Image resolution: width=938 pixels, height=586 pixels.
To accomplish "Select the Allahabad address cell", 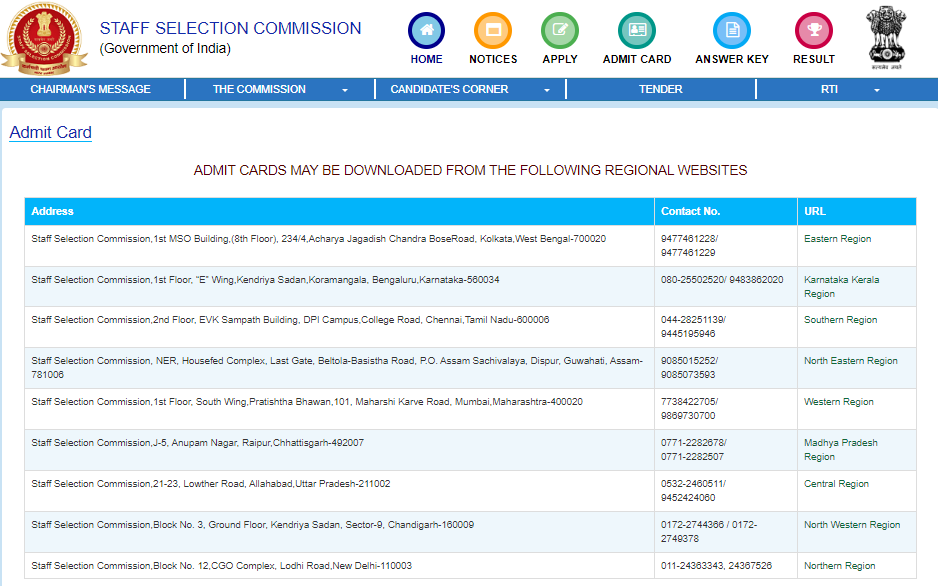I will pos(339,490).
